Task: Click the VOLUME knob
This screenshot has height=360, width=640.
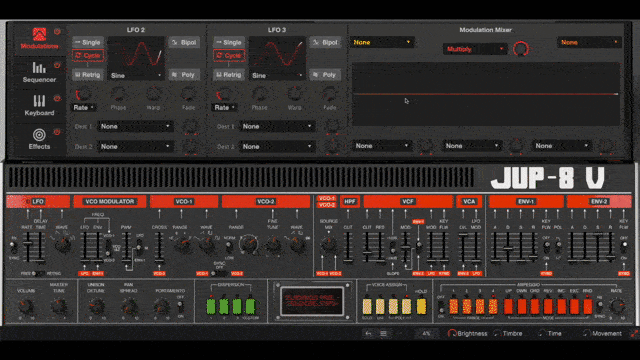Action: pos(26,306)
